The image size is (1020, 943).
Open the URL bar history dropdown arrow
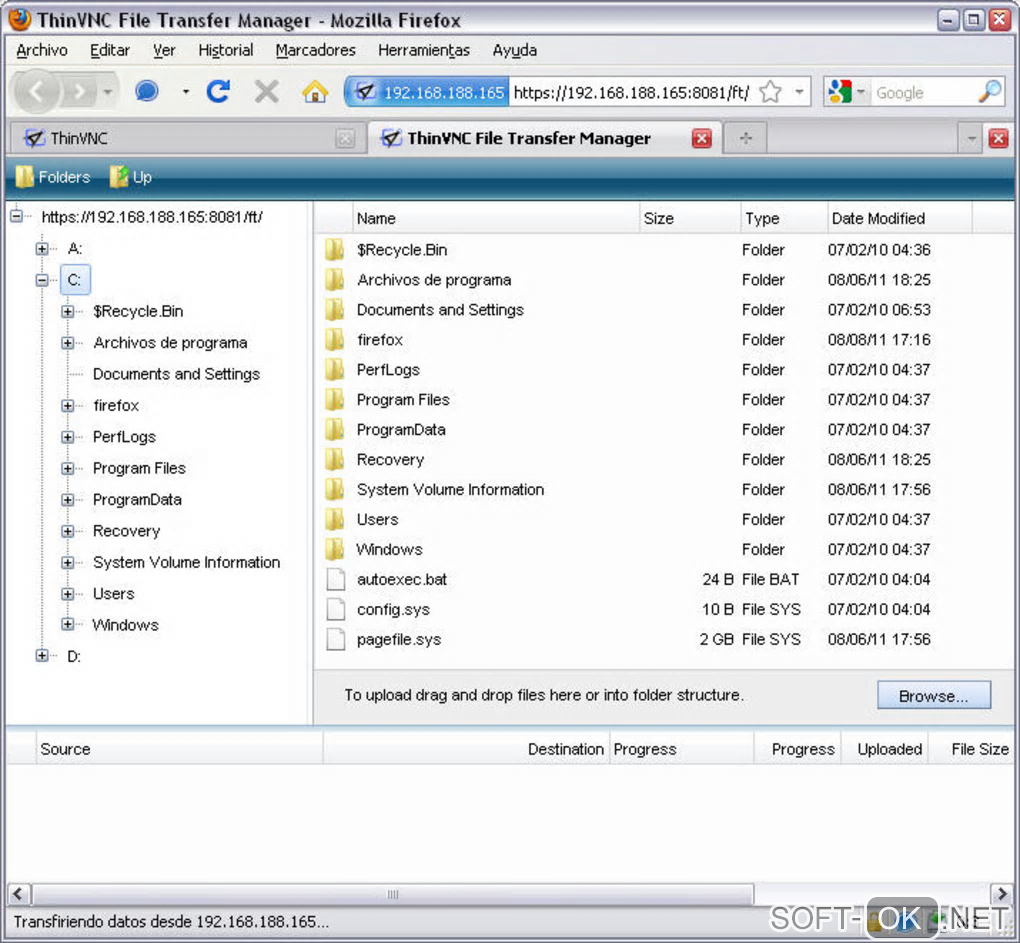[x=799, y=92]
